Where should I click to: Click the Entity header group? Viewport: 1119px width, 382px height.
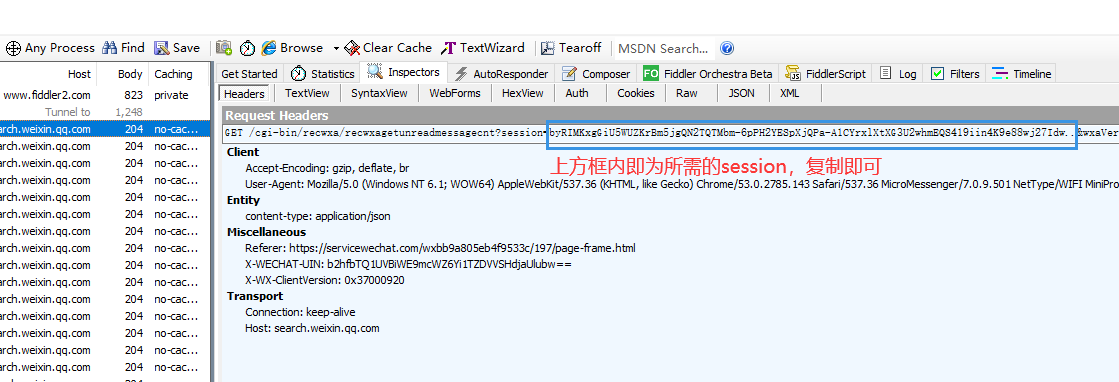(243, 200)
